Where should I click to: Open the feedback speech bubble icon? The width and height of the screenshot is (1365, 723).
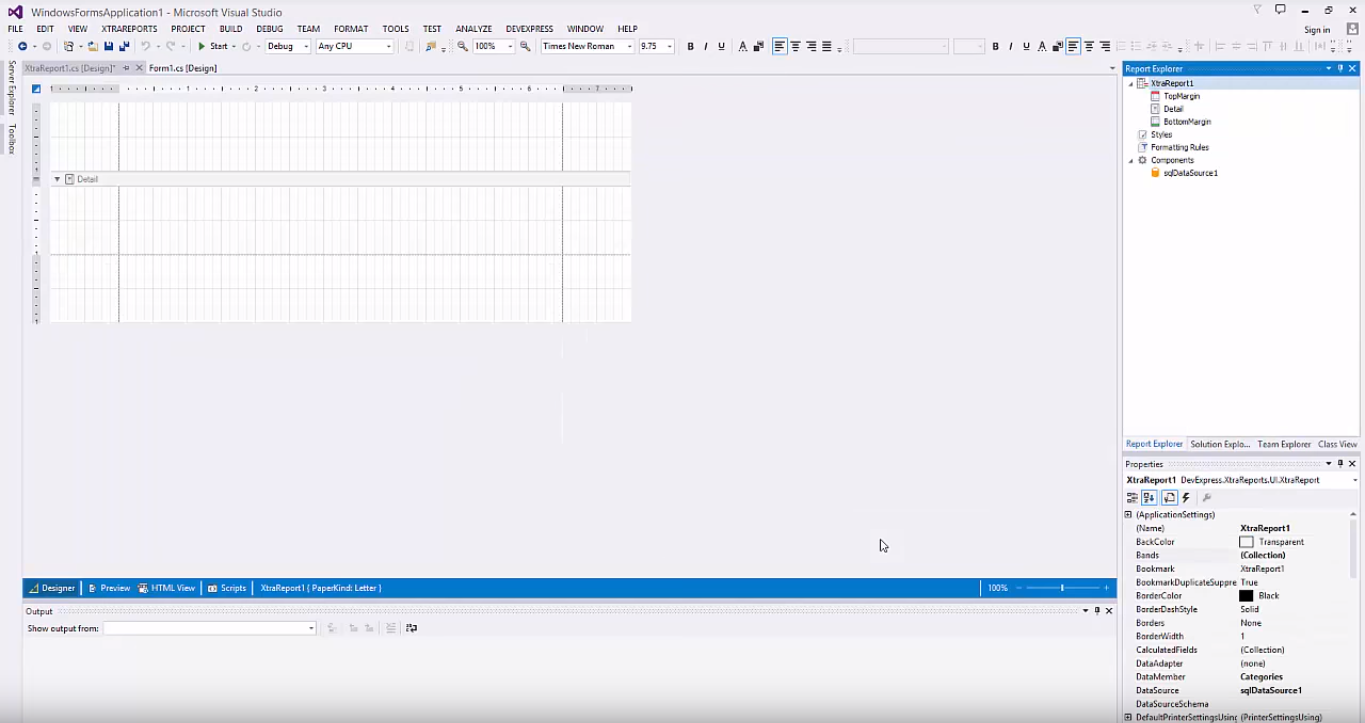[1280, 10]
